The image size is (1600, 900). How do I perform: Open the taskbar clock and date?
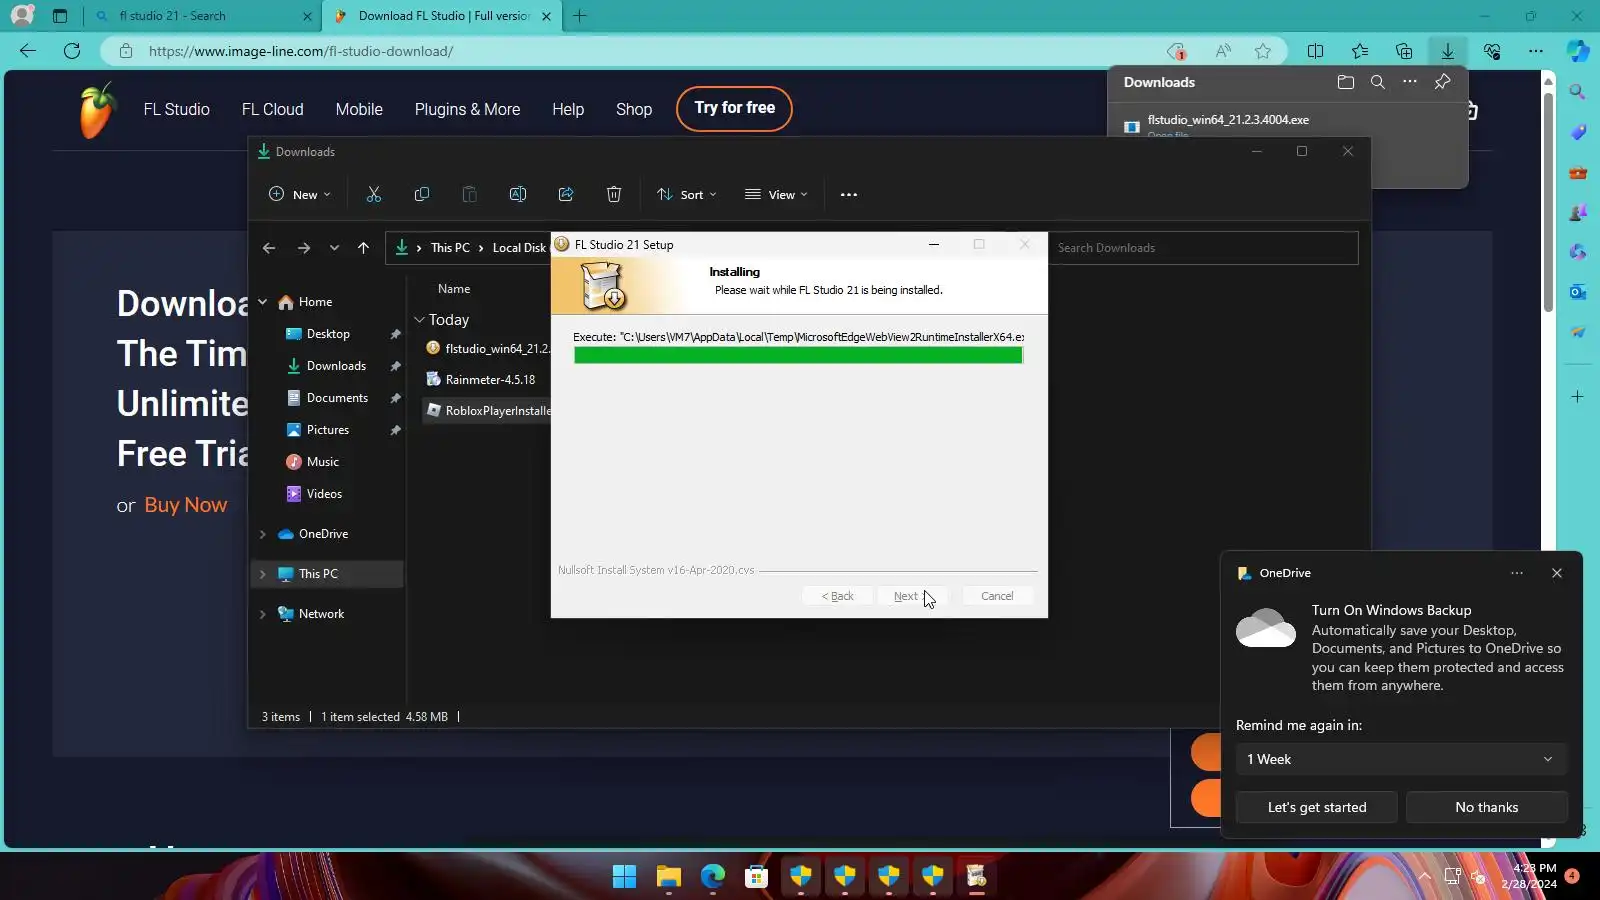[x=1528, y=876]
